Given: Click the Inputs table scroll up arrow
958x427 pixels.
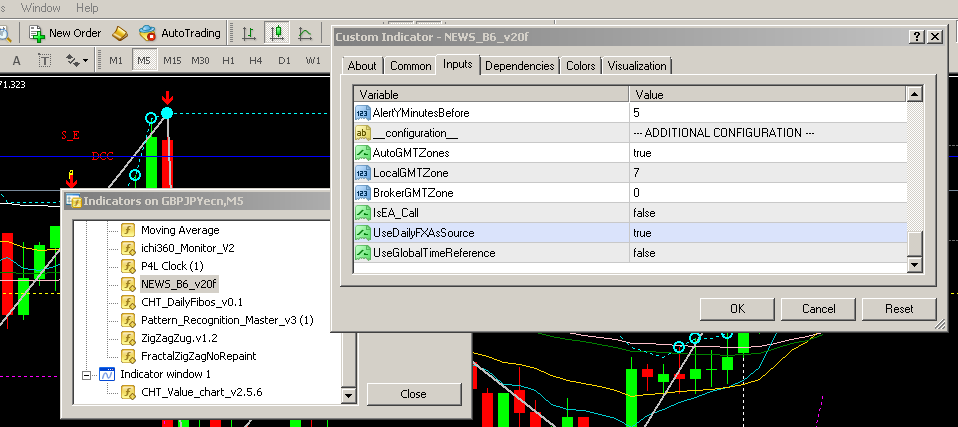Looking at the screenshot, I should click(915, 94).
